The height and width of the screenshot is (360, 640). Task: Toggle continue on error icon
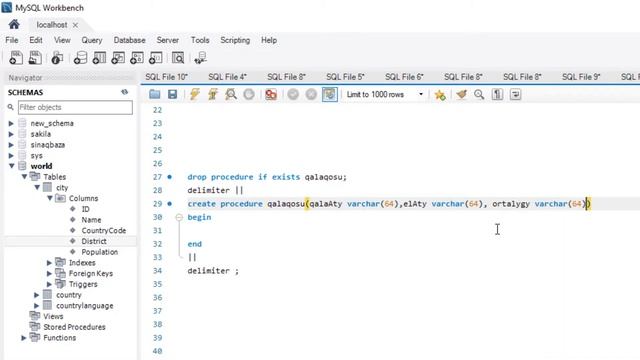(271, 94)
